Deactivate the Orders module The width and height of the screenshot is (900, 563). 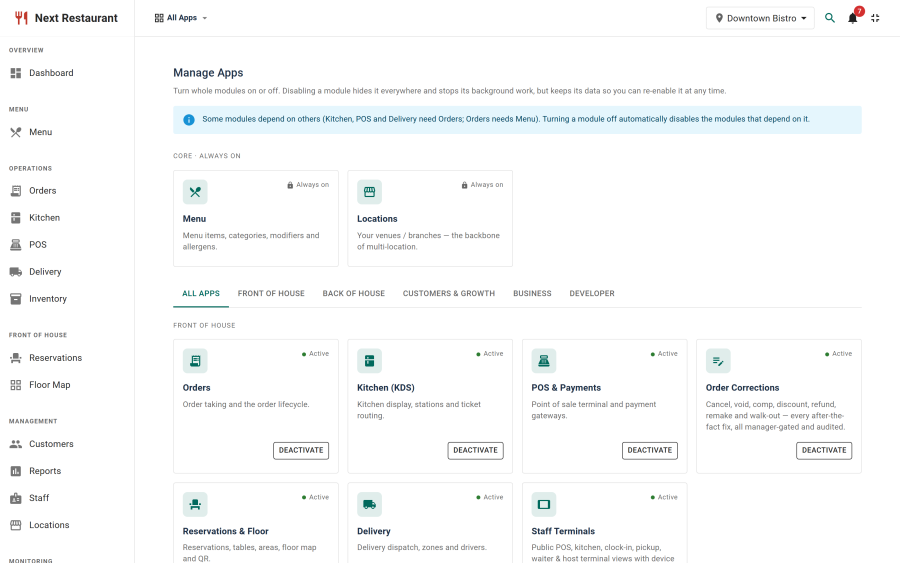(301, 451)
